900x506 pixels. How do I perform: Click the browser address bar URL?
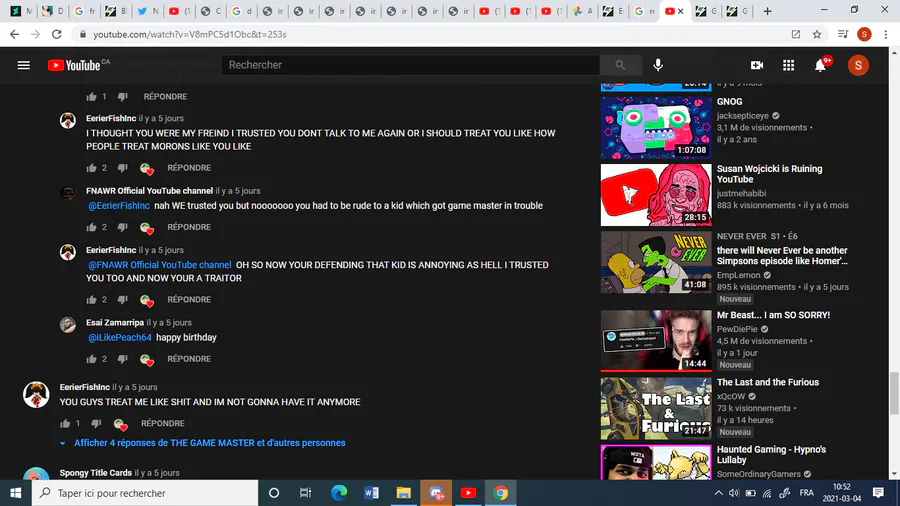[x=189, y=34]
